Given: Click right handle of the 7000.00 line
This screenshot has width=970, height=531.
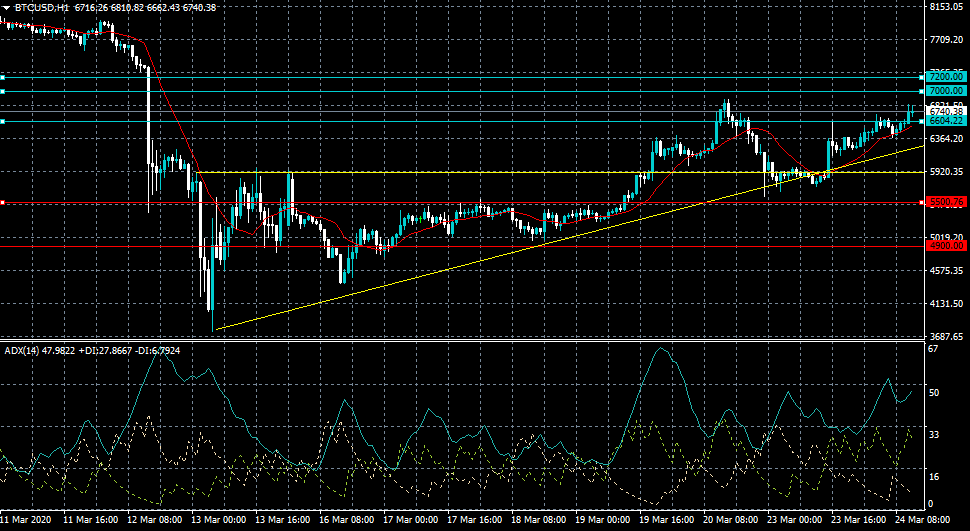Looking at the screenshot, I should coord(922,92).
